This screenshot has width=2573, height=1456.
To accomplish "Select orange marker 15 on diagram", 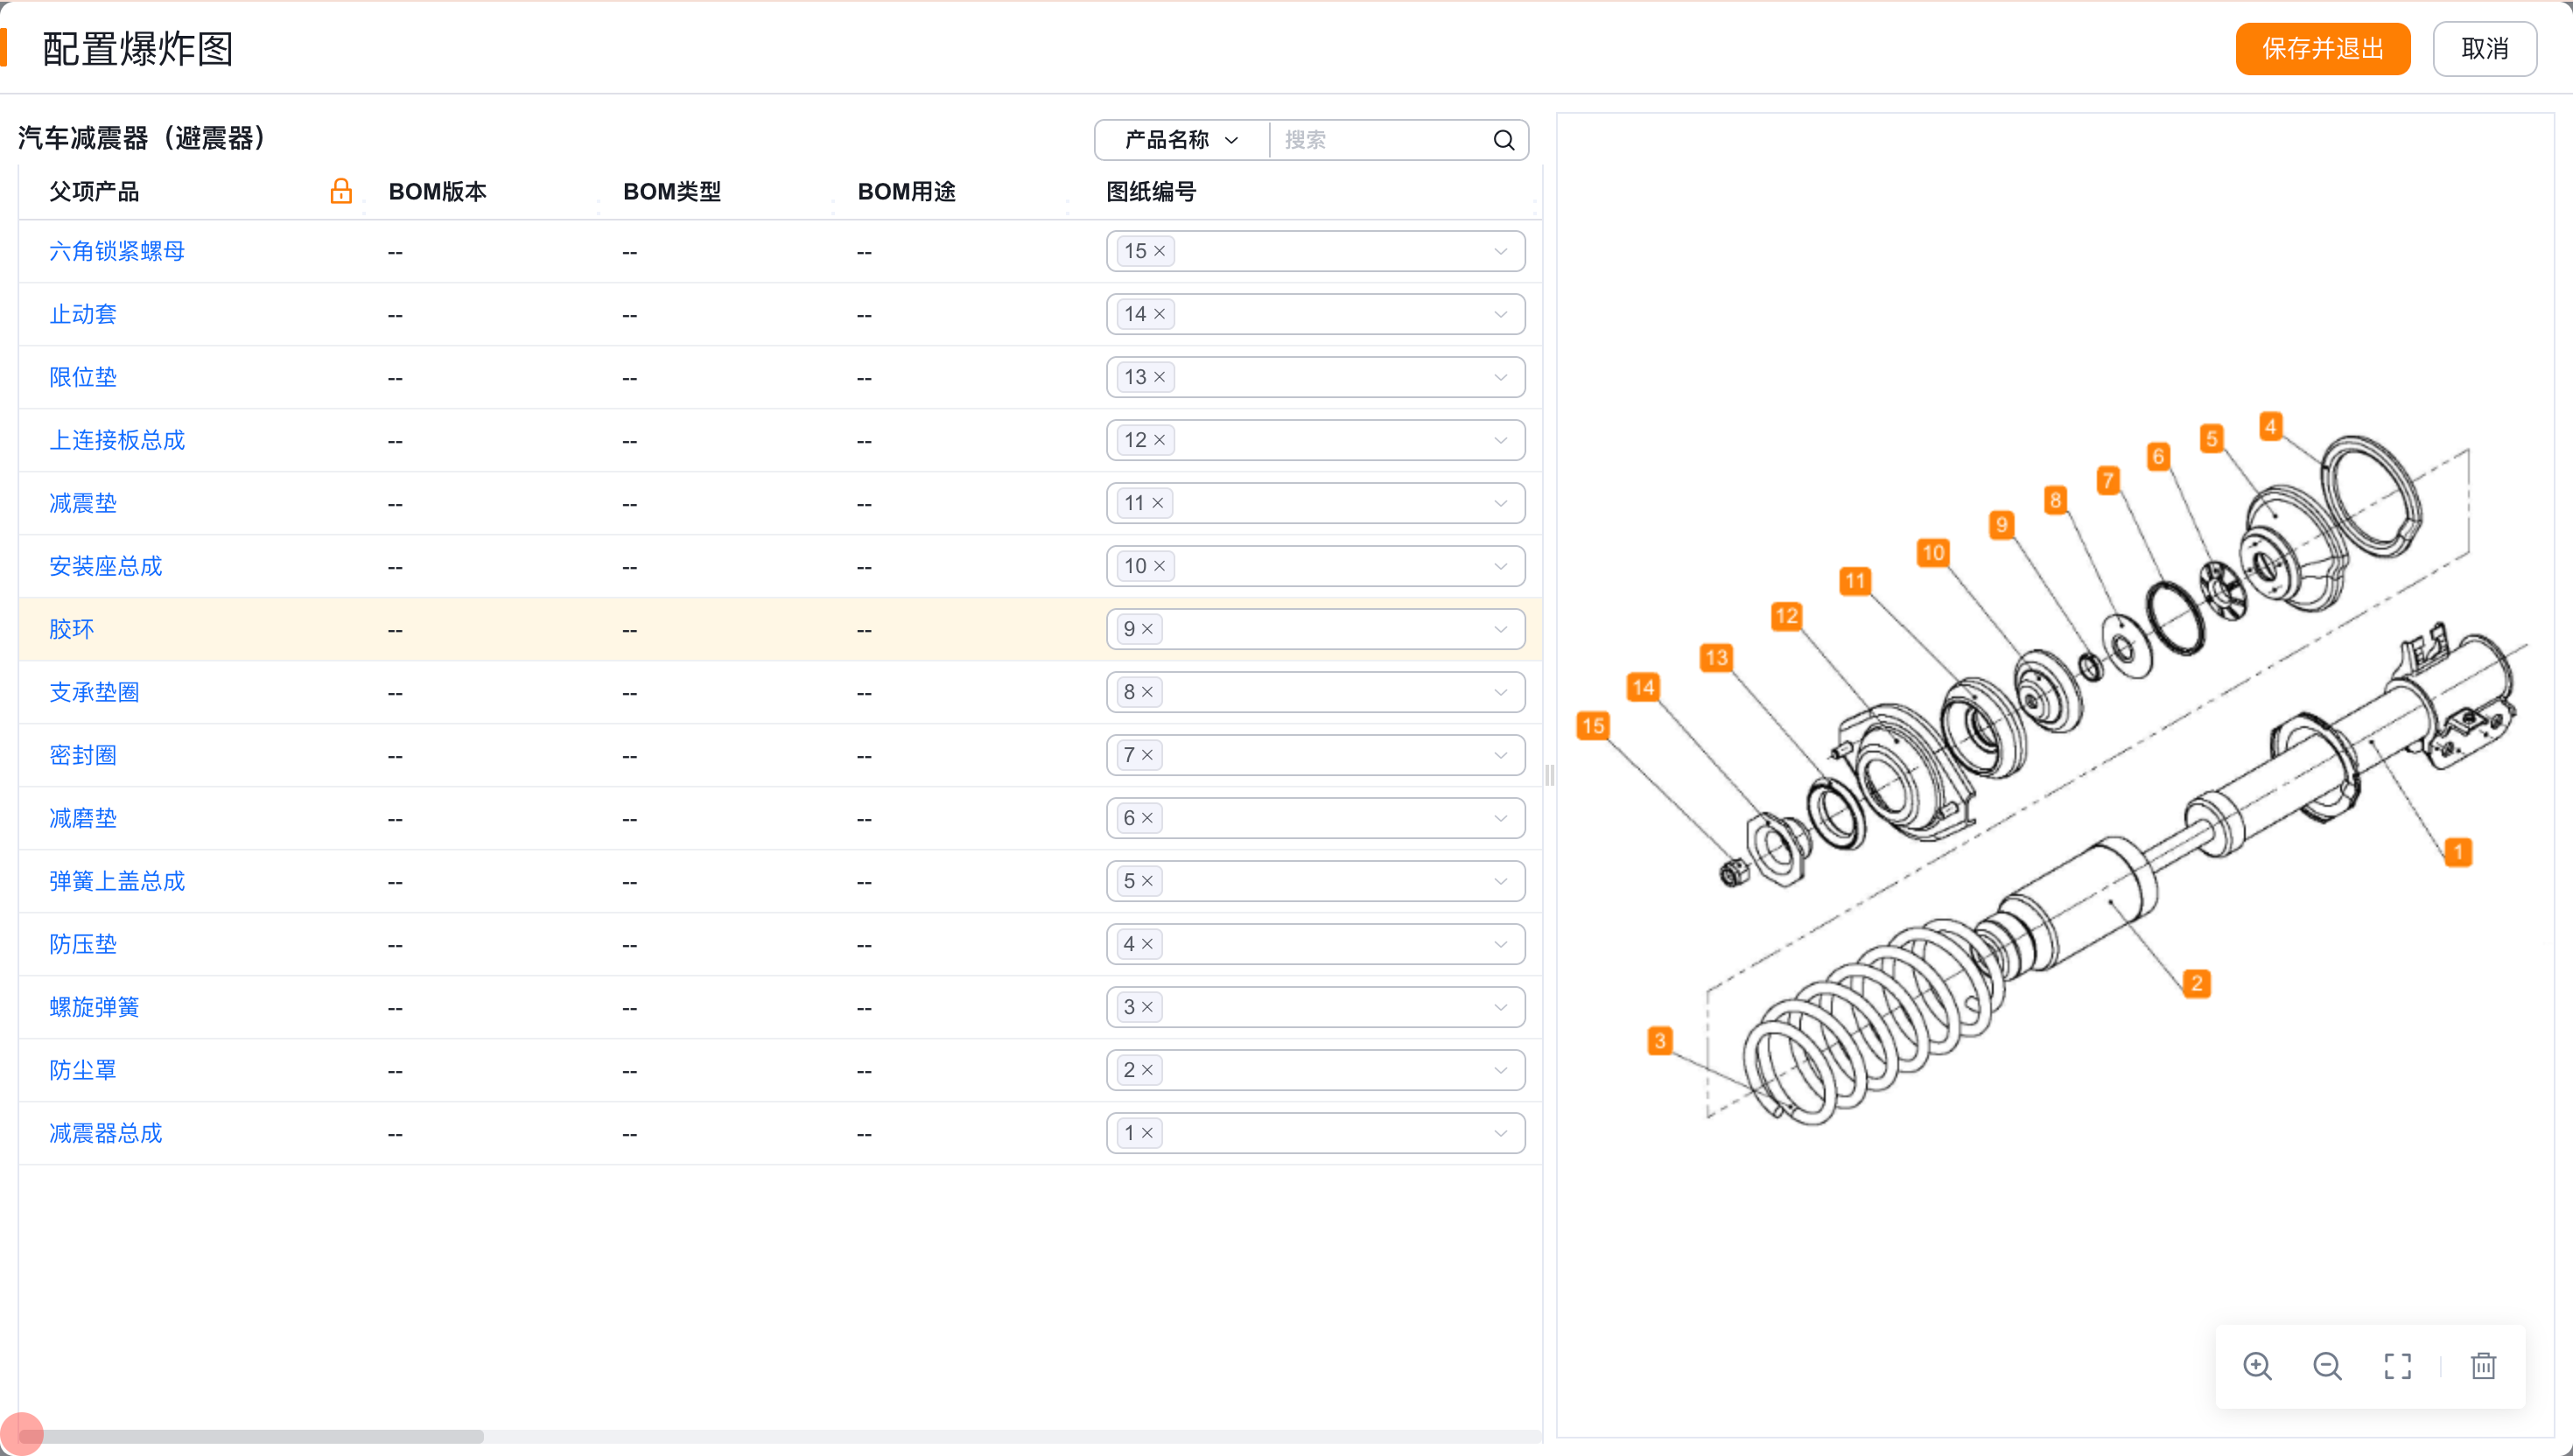I will [x=1593, y=726].
